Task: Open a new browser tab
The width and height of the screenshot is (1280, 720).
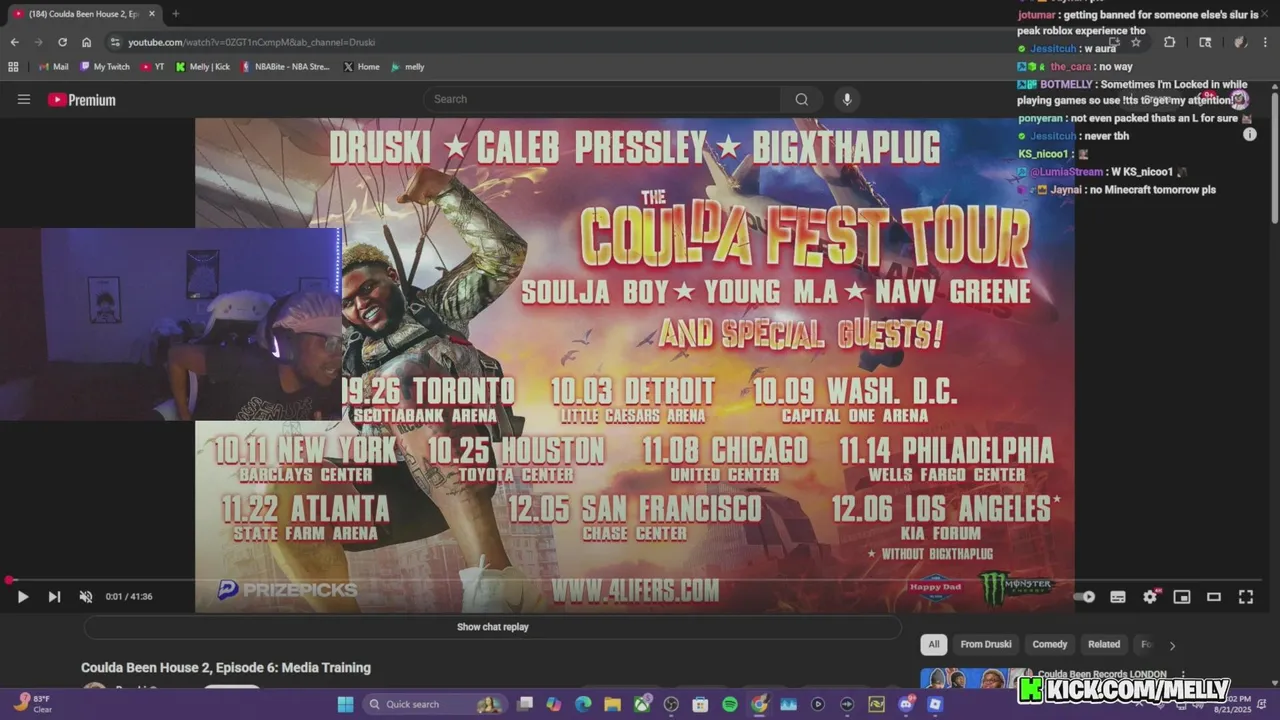Action: 175,14
